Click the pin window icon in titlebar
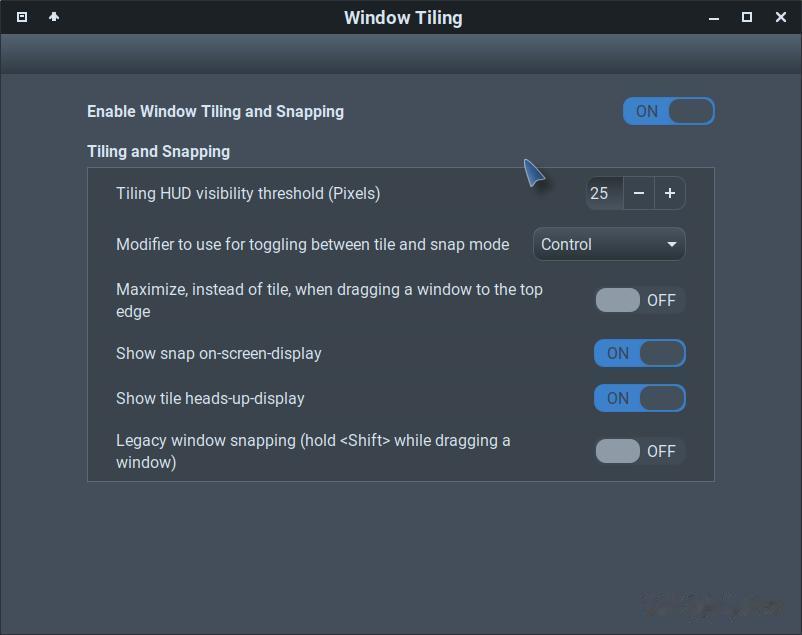 pos(54,17)
